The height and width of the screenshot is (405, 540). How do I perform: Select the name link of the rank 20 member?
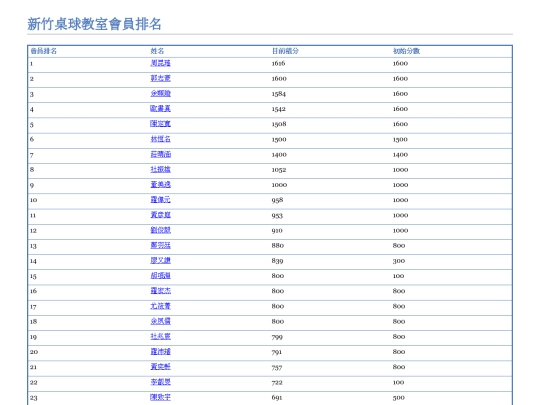[x=160, y=351]
